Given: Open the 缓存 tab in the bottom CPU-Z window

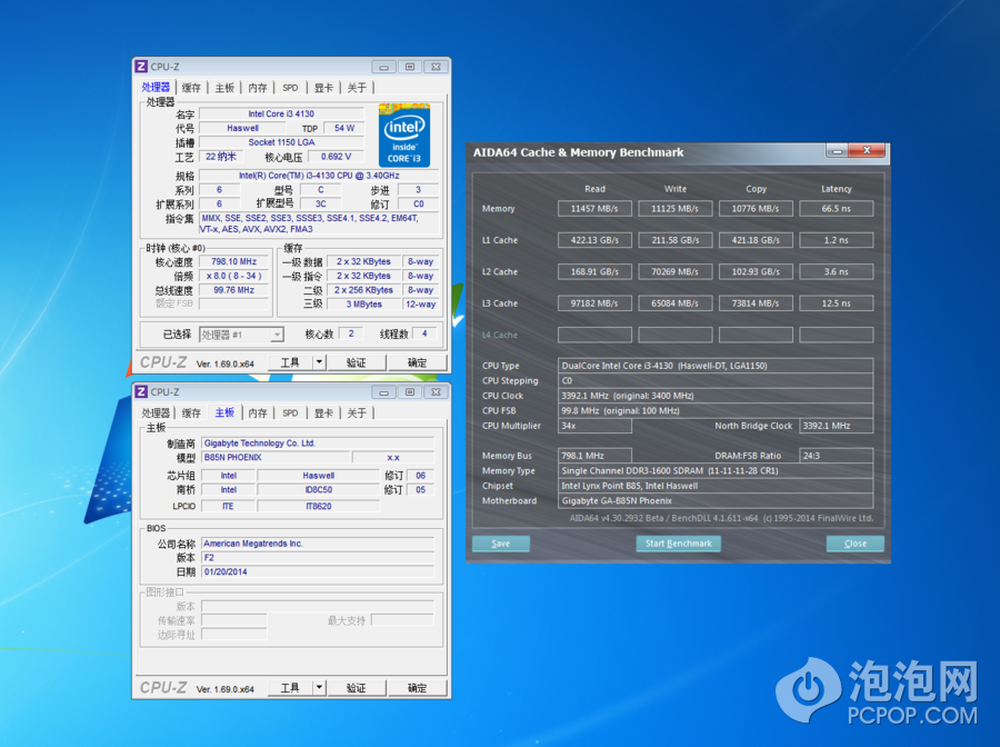Looking at the screenshot, I should point(191,413).
